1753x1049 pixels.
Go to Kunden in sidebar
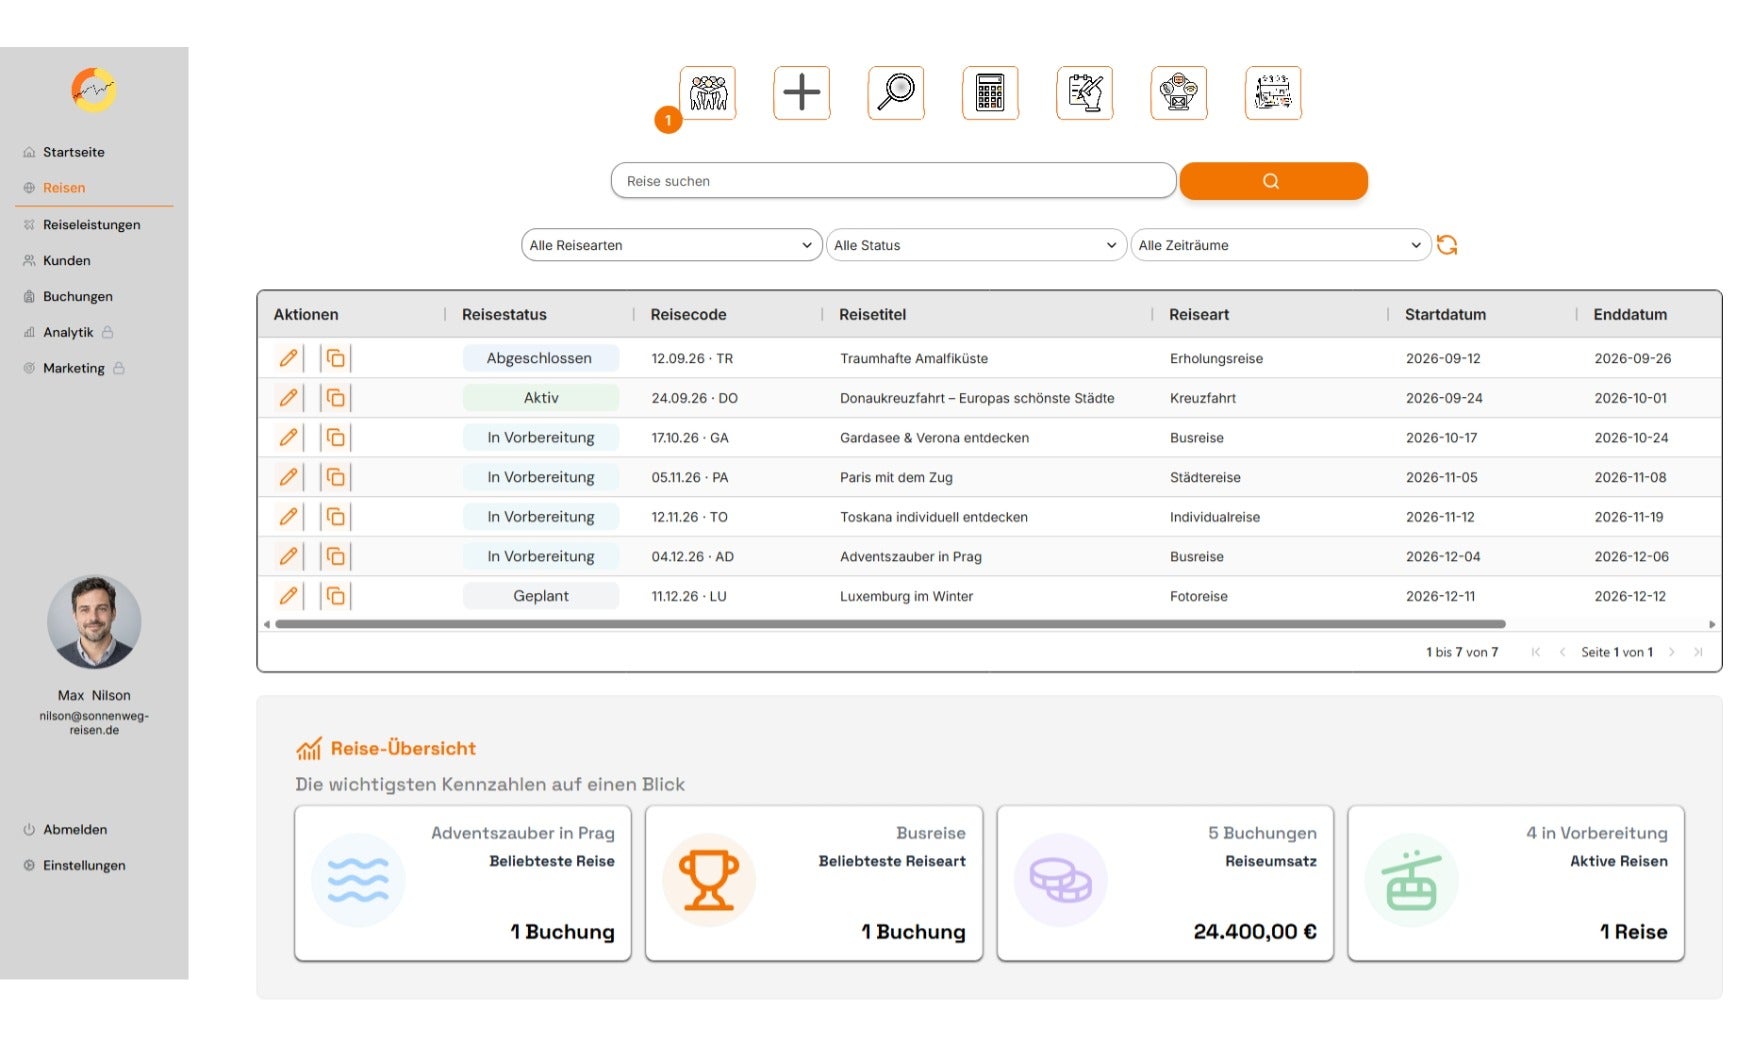click(x=66, y=260)
